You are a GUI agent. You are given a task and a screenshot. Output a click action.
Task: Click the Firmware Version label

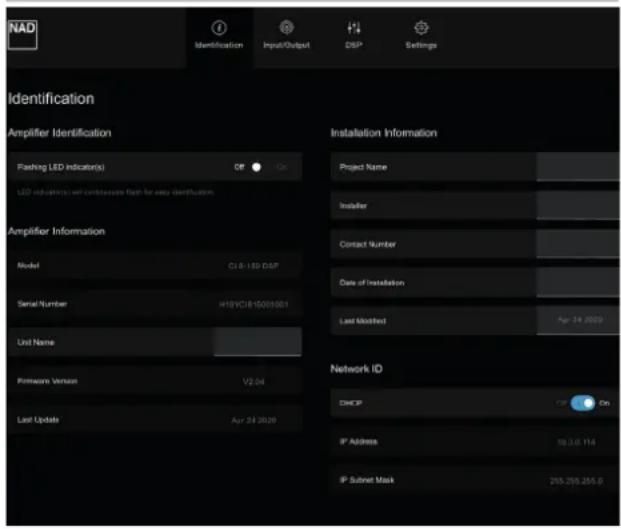[x=47, y=381]
